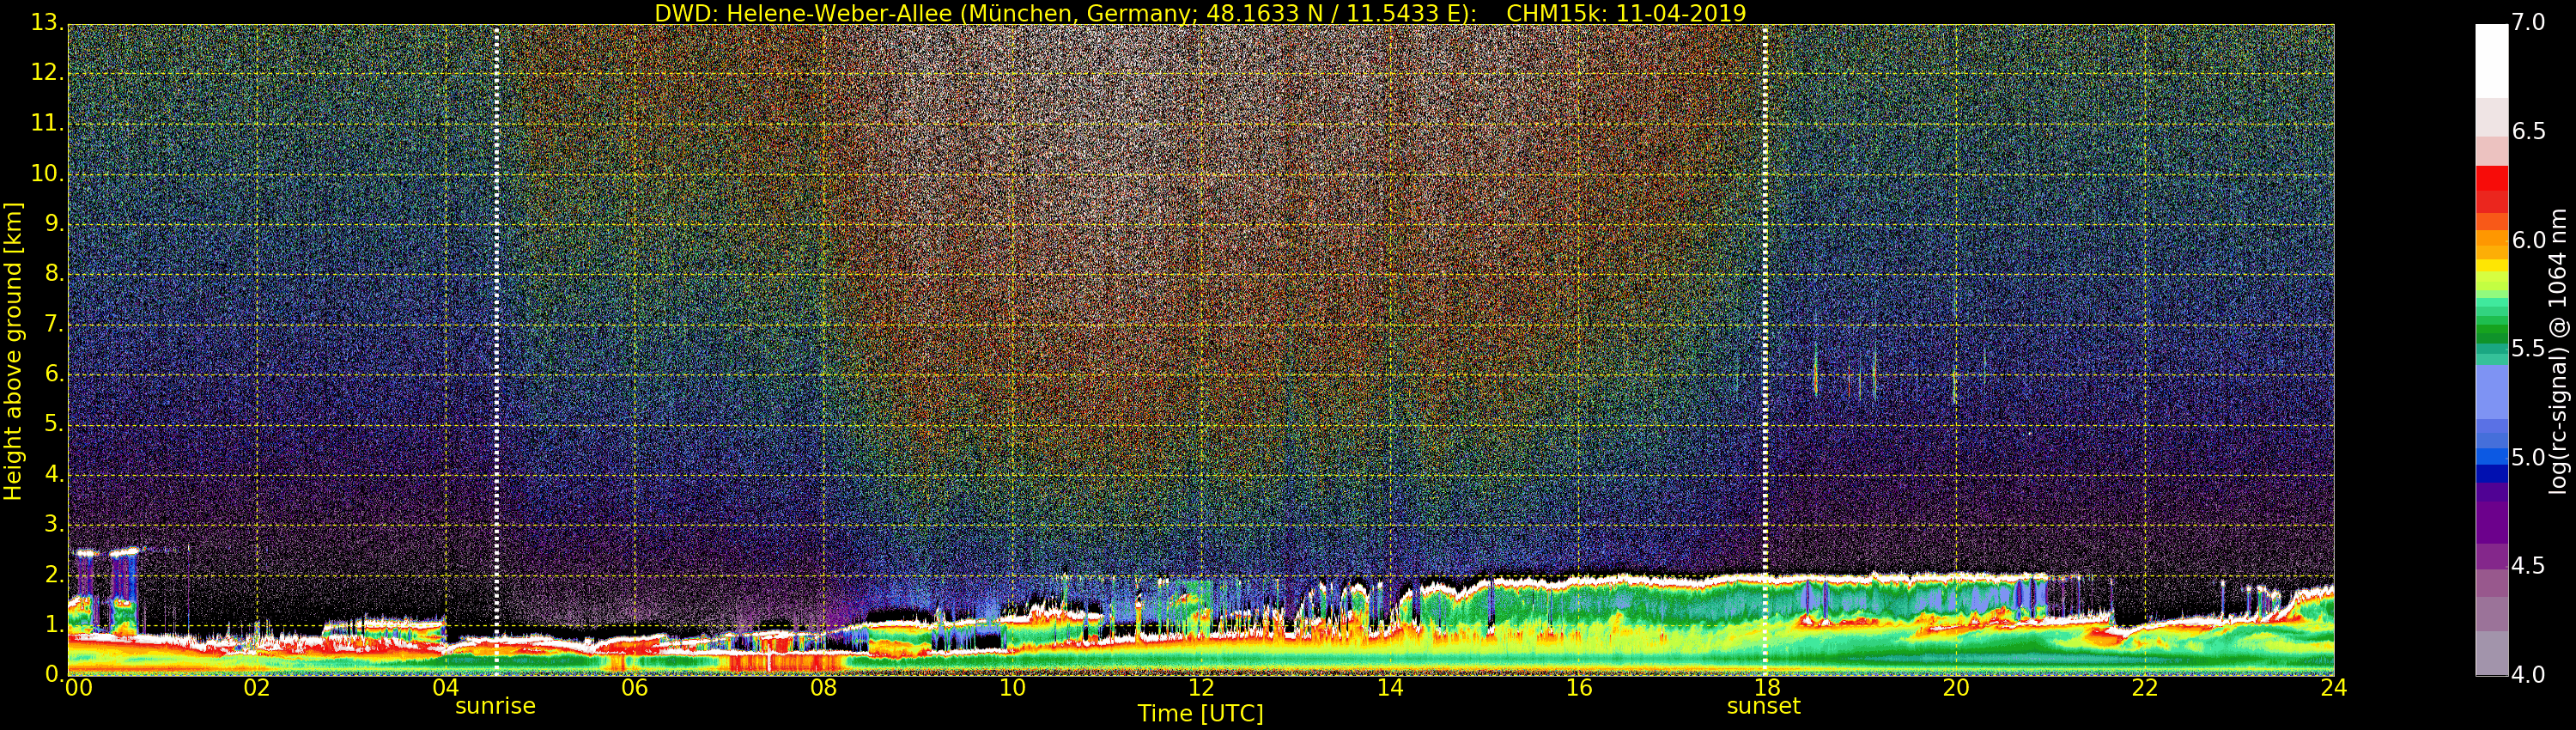The image size is (2576, 730).
Task: Click the time axis tick '24'
Action: (2334, 688)
